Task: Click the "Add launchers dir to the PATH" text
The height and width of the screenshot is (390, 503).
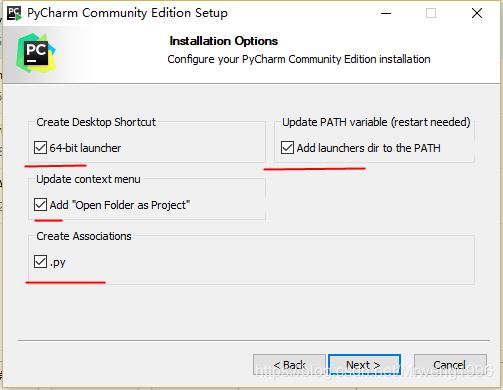Action: point(369,148)
